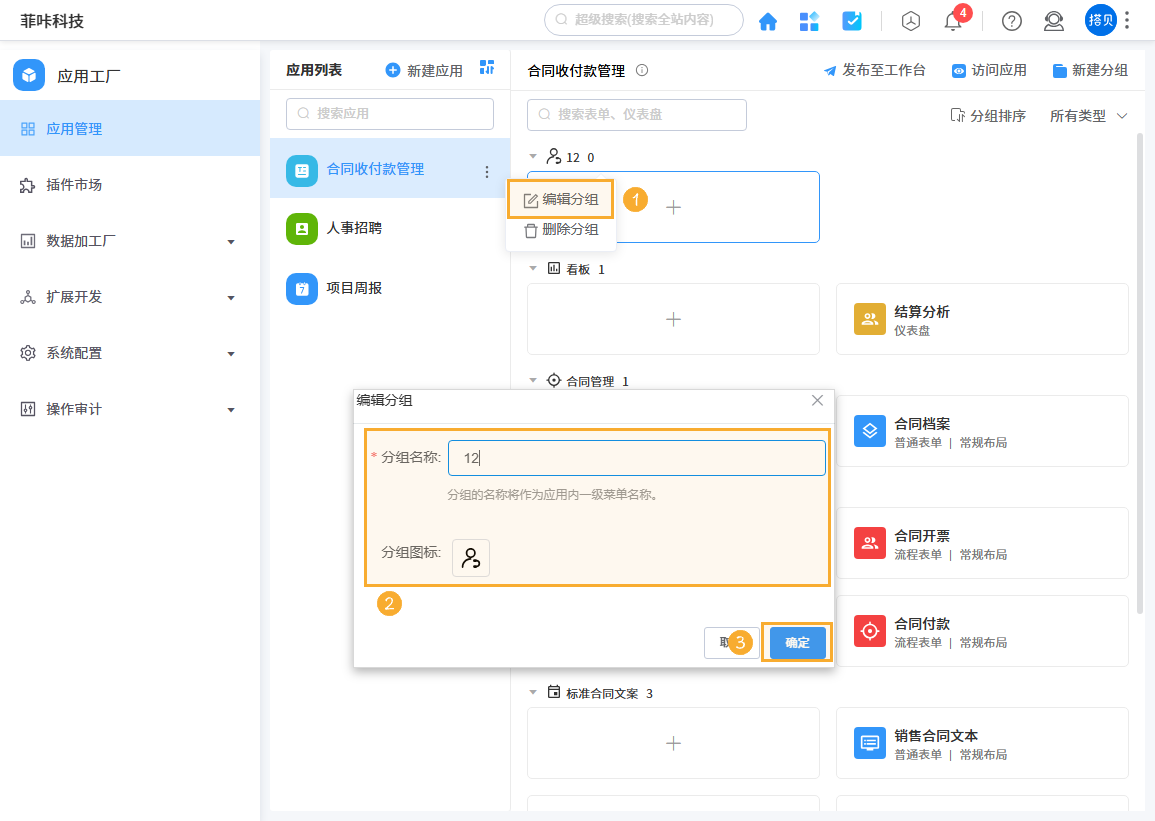
Task: Confirm with the 确定 button
Action: [797, 643]
